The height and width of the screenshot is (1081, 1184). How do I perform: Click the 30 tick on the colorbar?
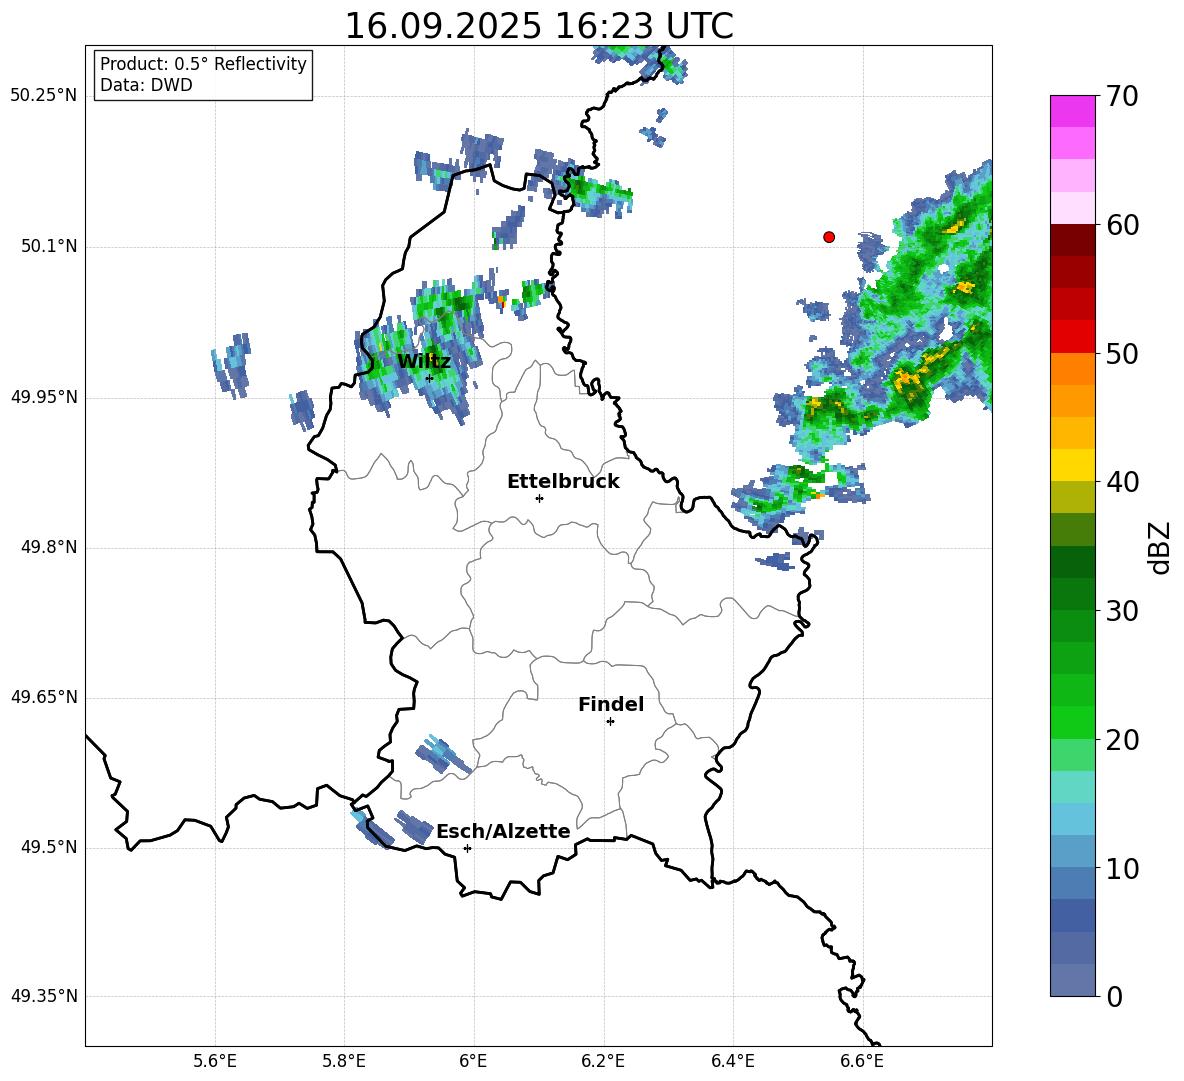[1121, 611]
